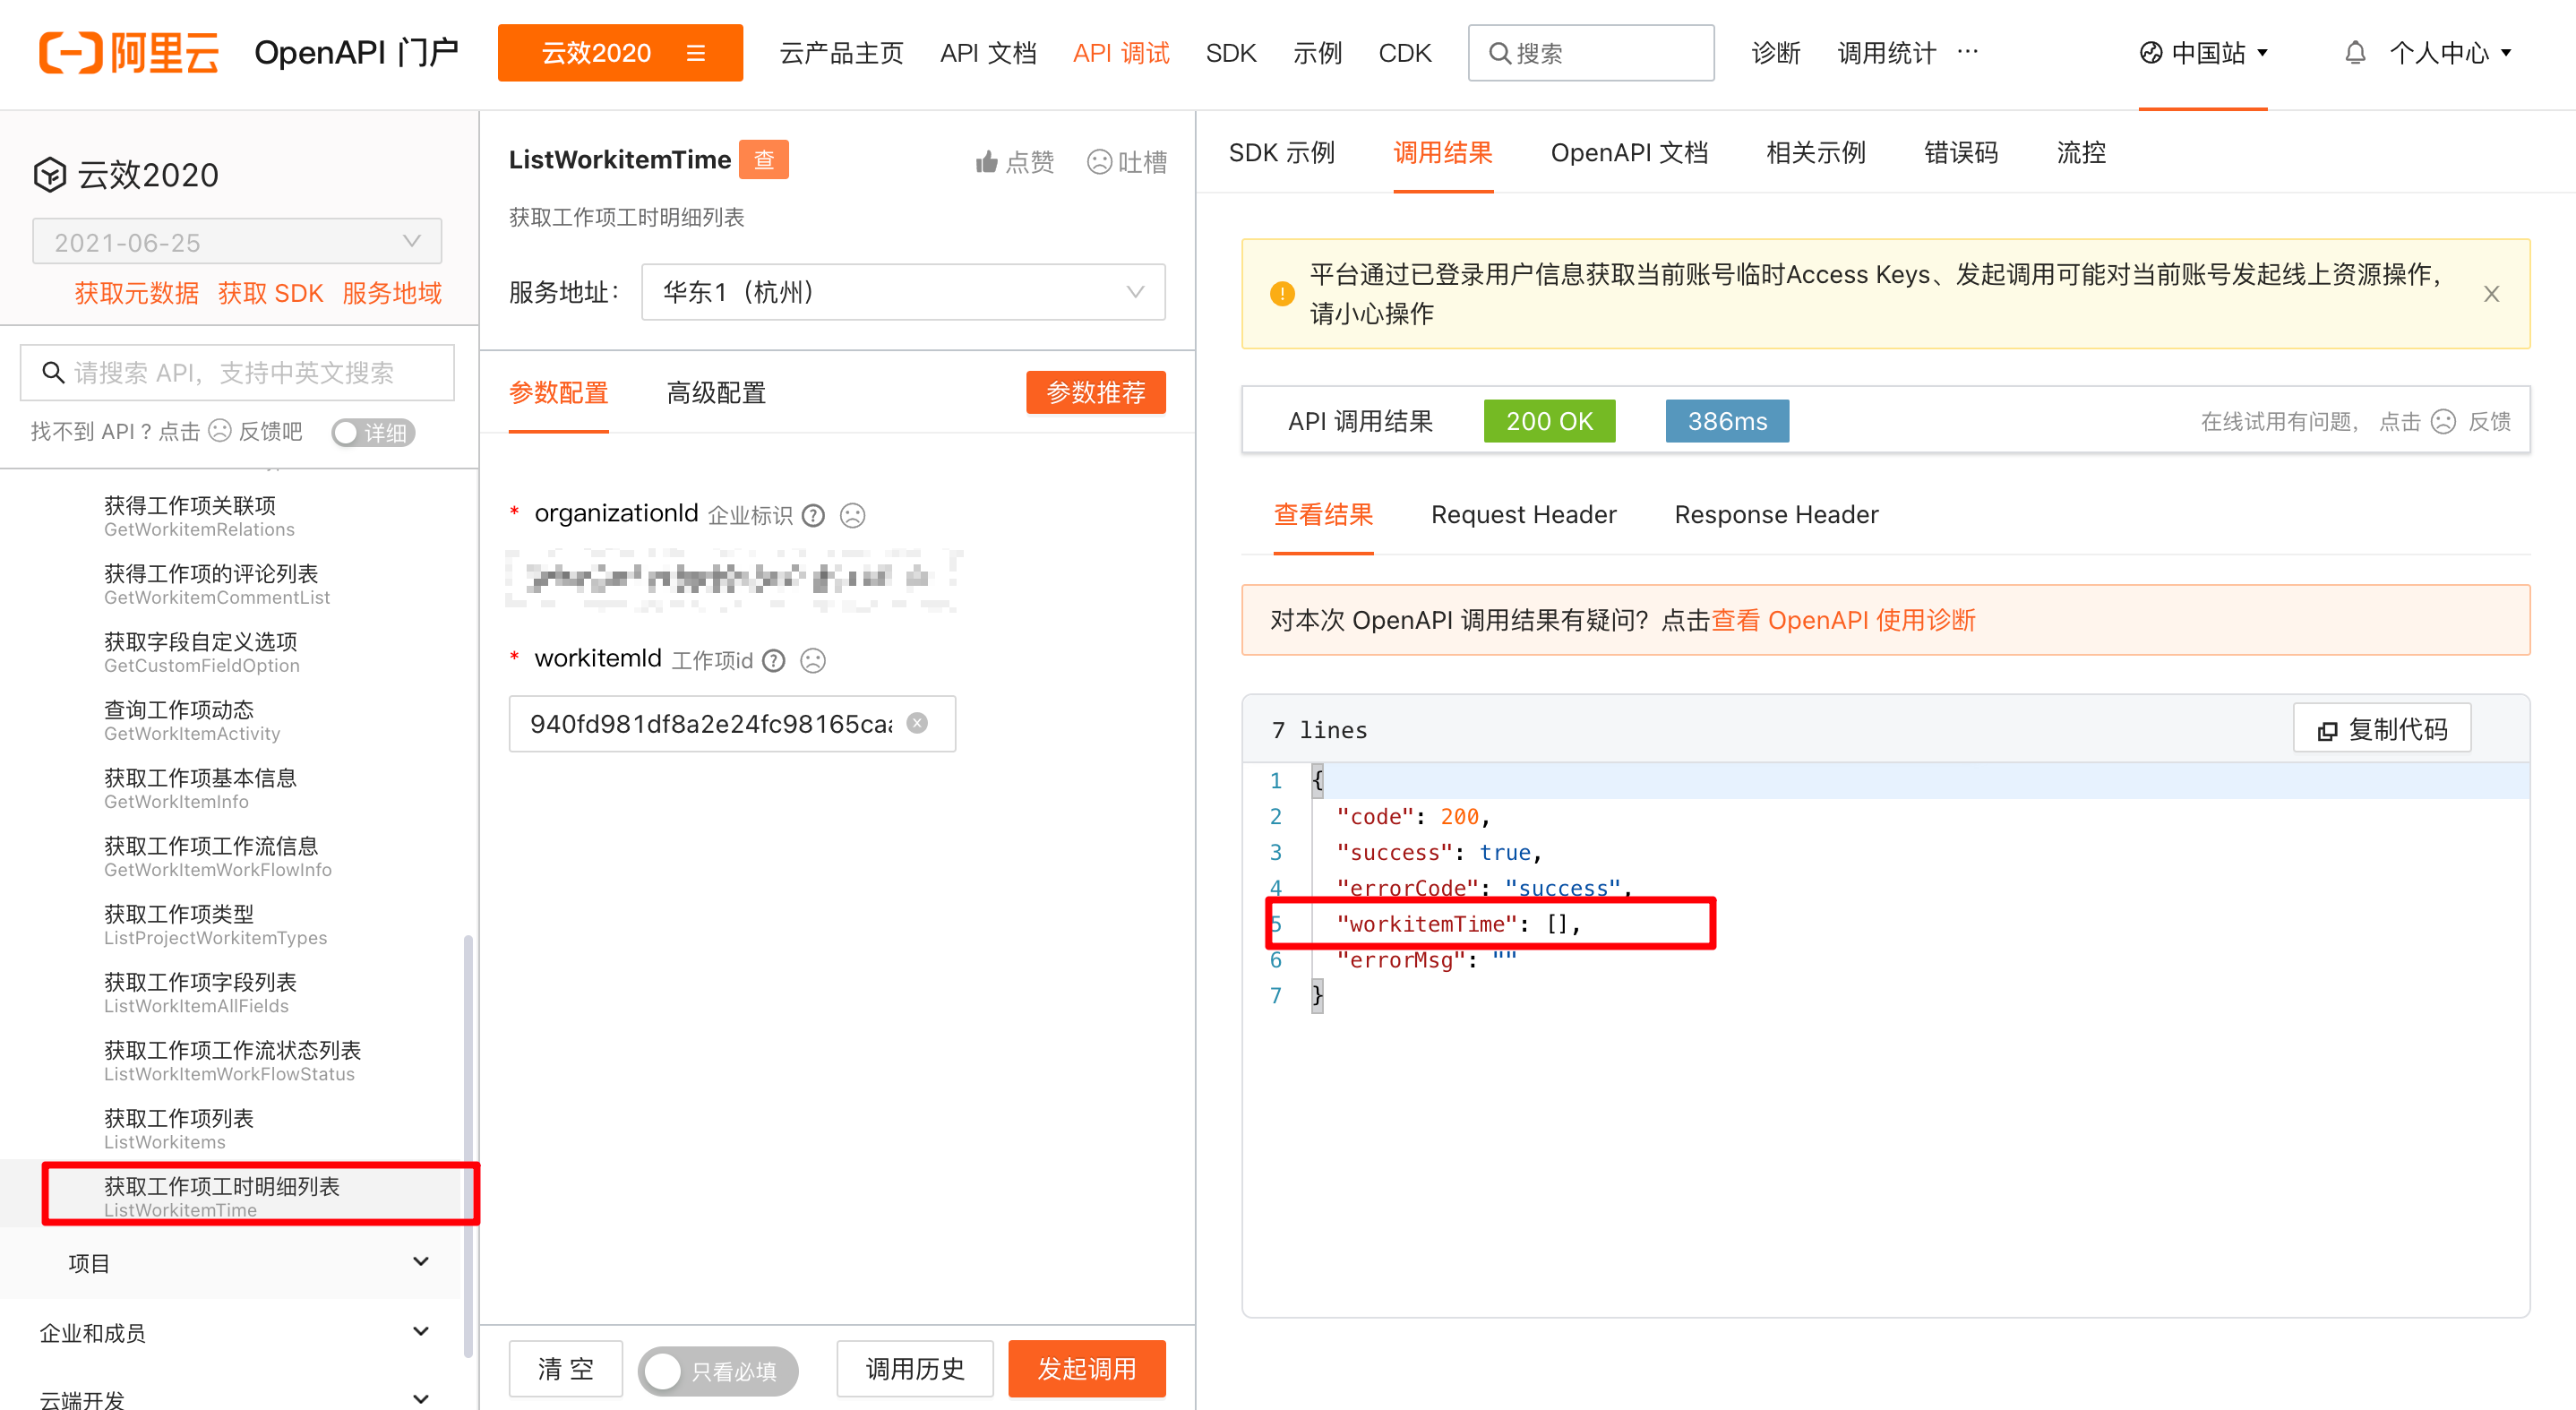
Task: Click help icon beside workitemId 工作项id
Action: [x=774, y=660]
